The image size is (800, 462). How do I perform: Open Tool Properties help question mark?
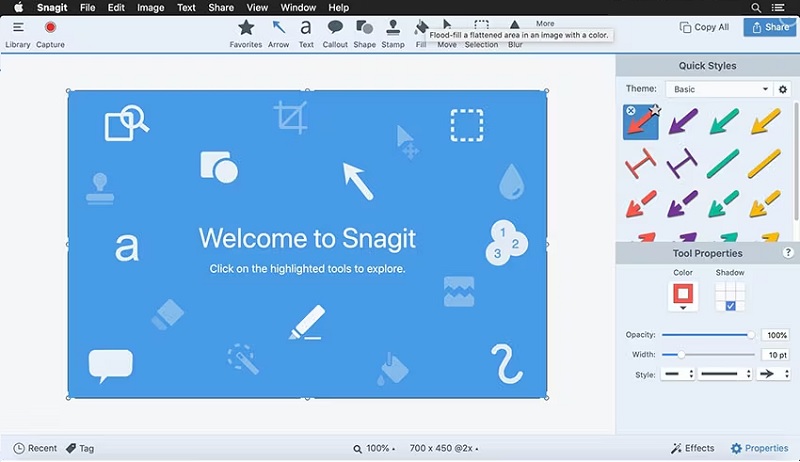pyautogui.click(x=788, y=252)
